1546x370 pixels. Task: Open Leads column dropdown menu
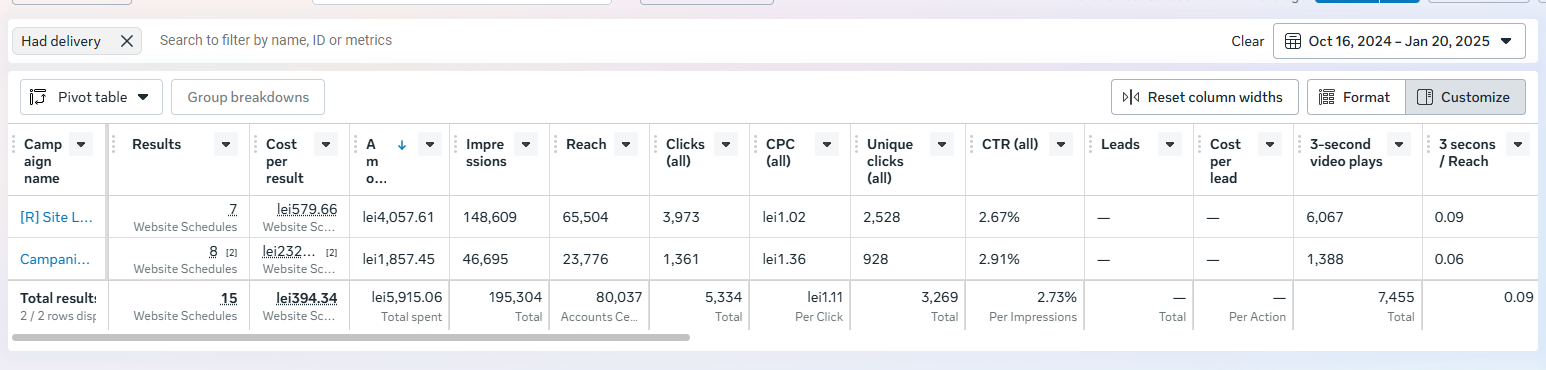pyautogui.click(x=1170, y=145)
